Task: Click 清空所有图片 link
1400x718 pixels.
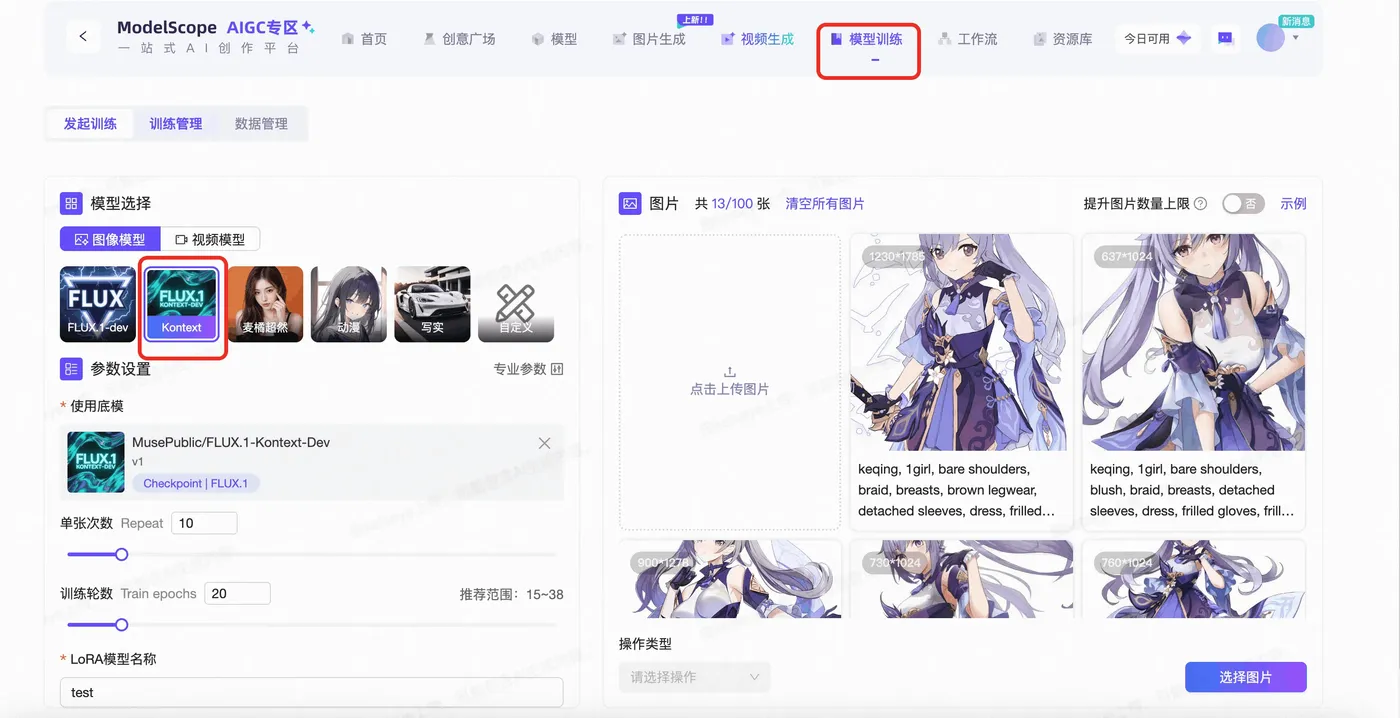Action: 825,203
